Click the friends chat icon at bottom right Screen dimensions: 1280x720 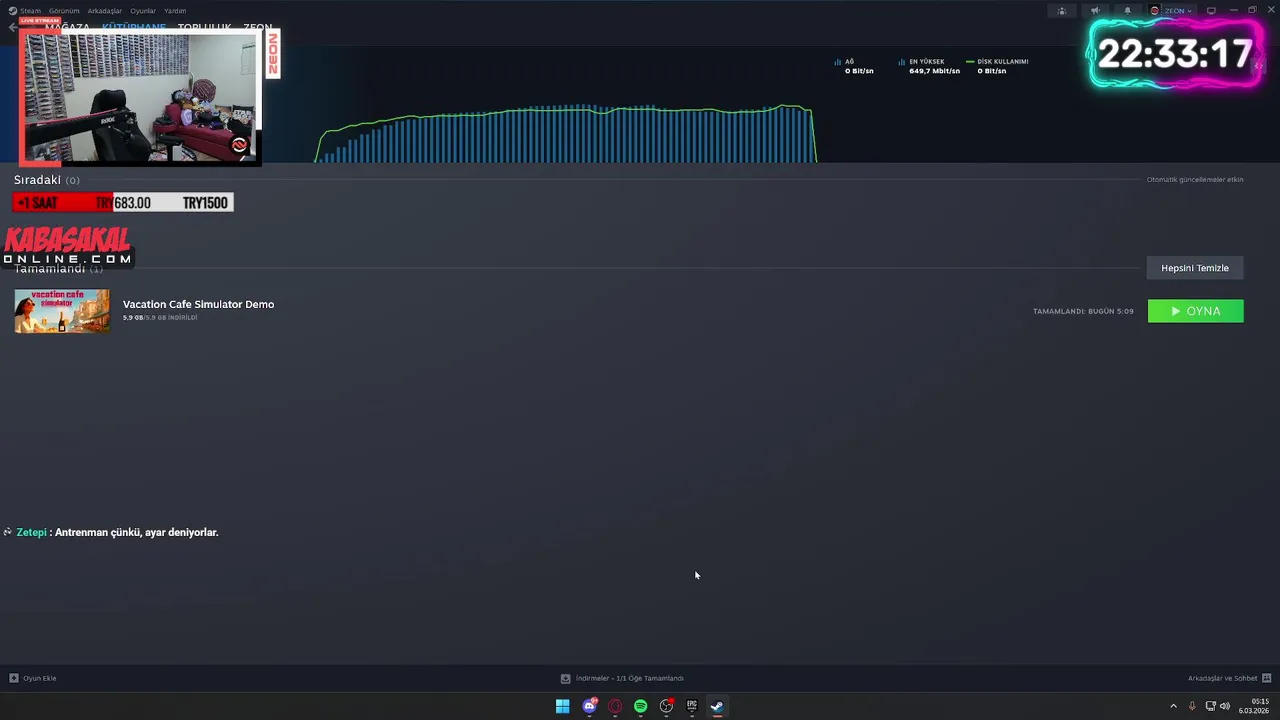[x=1267, y=678]
